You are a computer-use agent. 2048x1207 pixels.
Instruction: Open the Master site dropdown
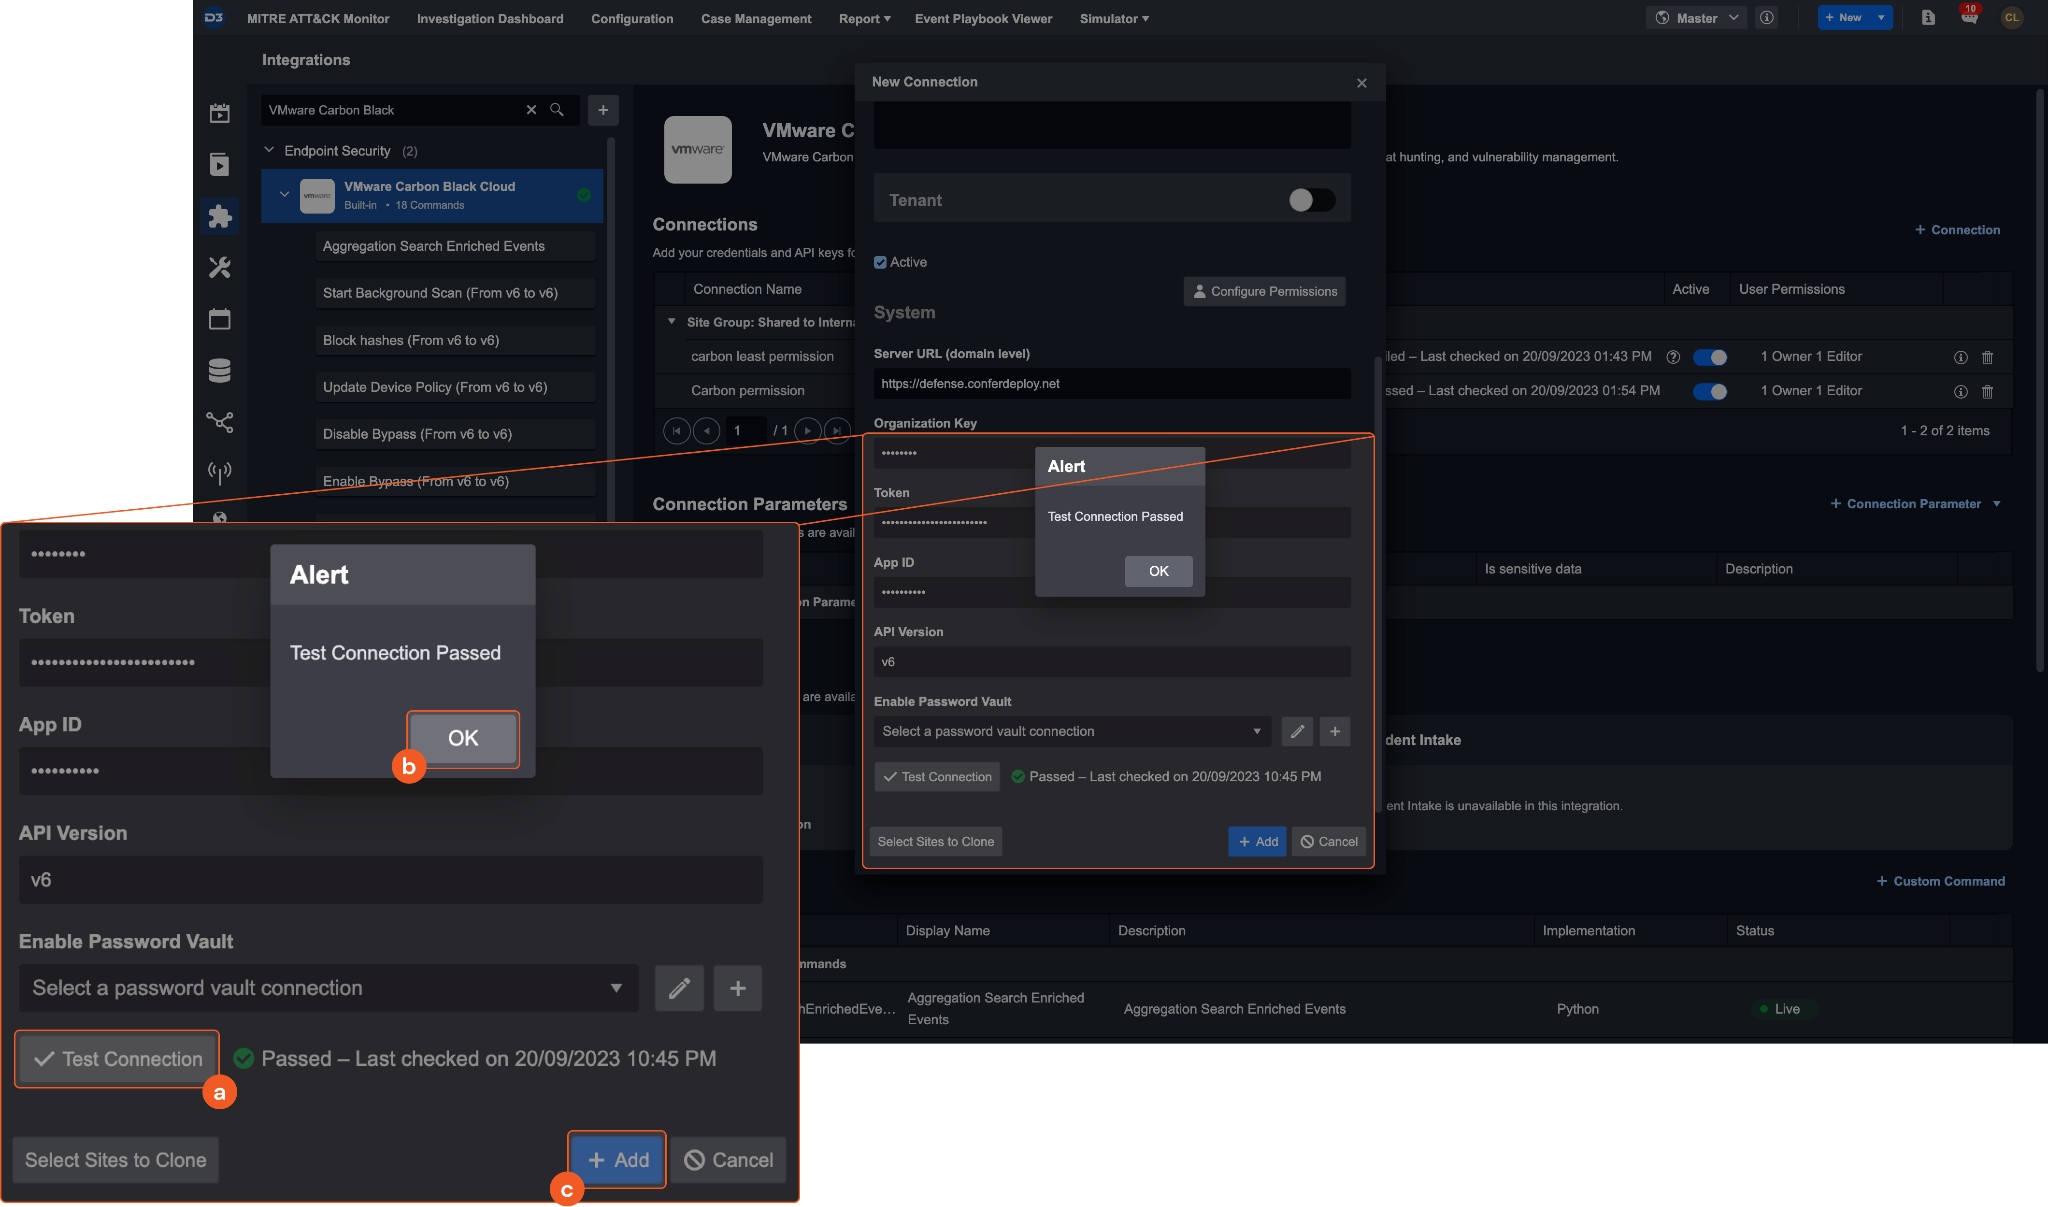[1696, 18]
